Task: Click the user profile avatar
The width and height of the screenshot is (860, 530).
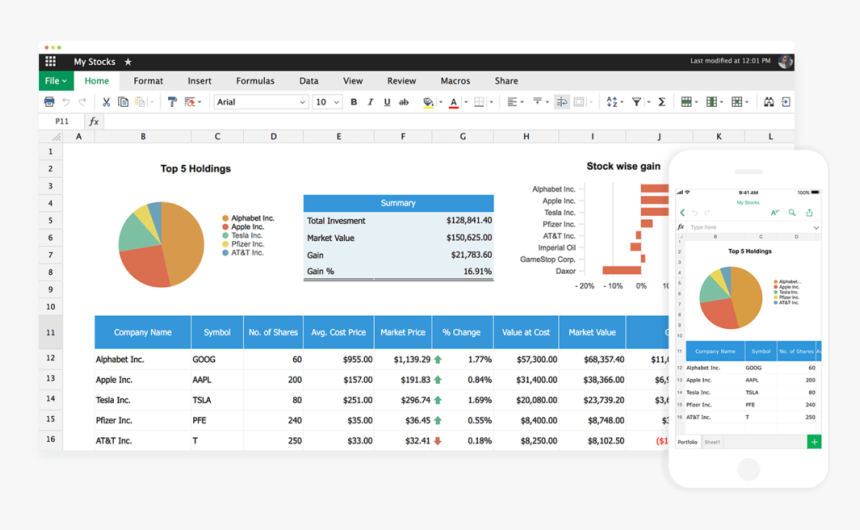Action: 785,61
